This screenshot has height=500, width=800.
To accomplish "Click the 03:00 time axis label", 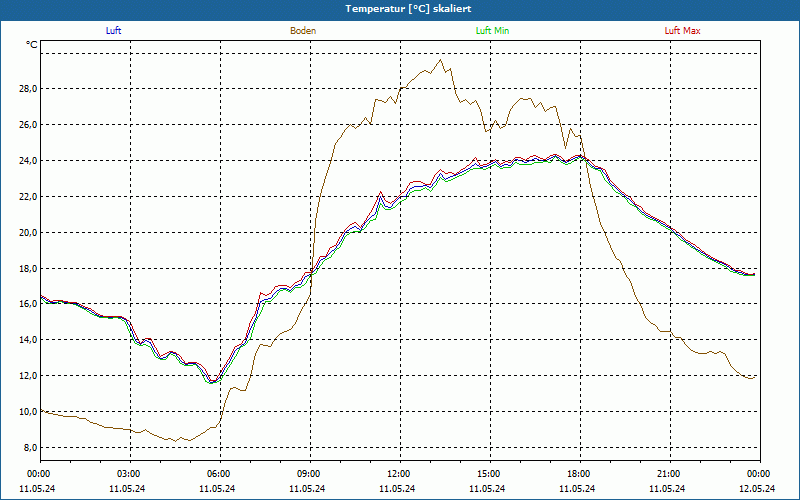I will pos(131,474).
